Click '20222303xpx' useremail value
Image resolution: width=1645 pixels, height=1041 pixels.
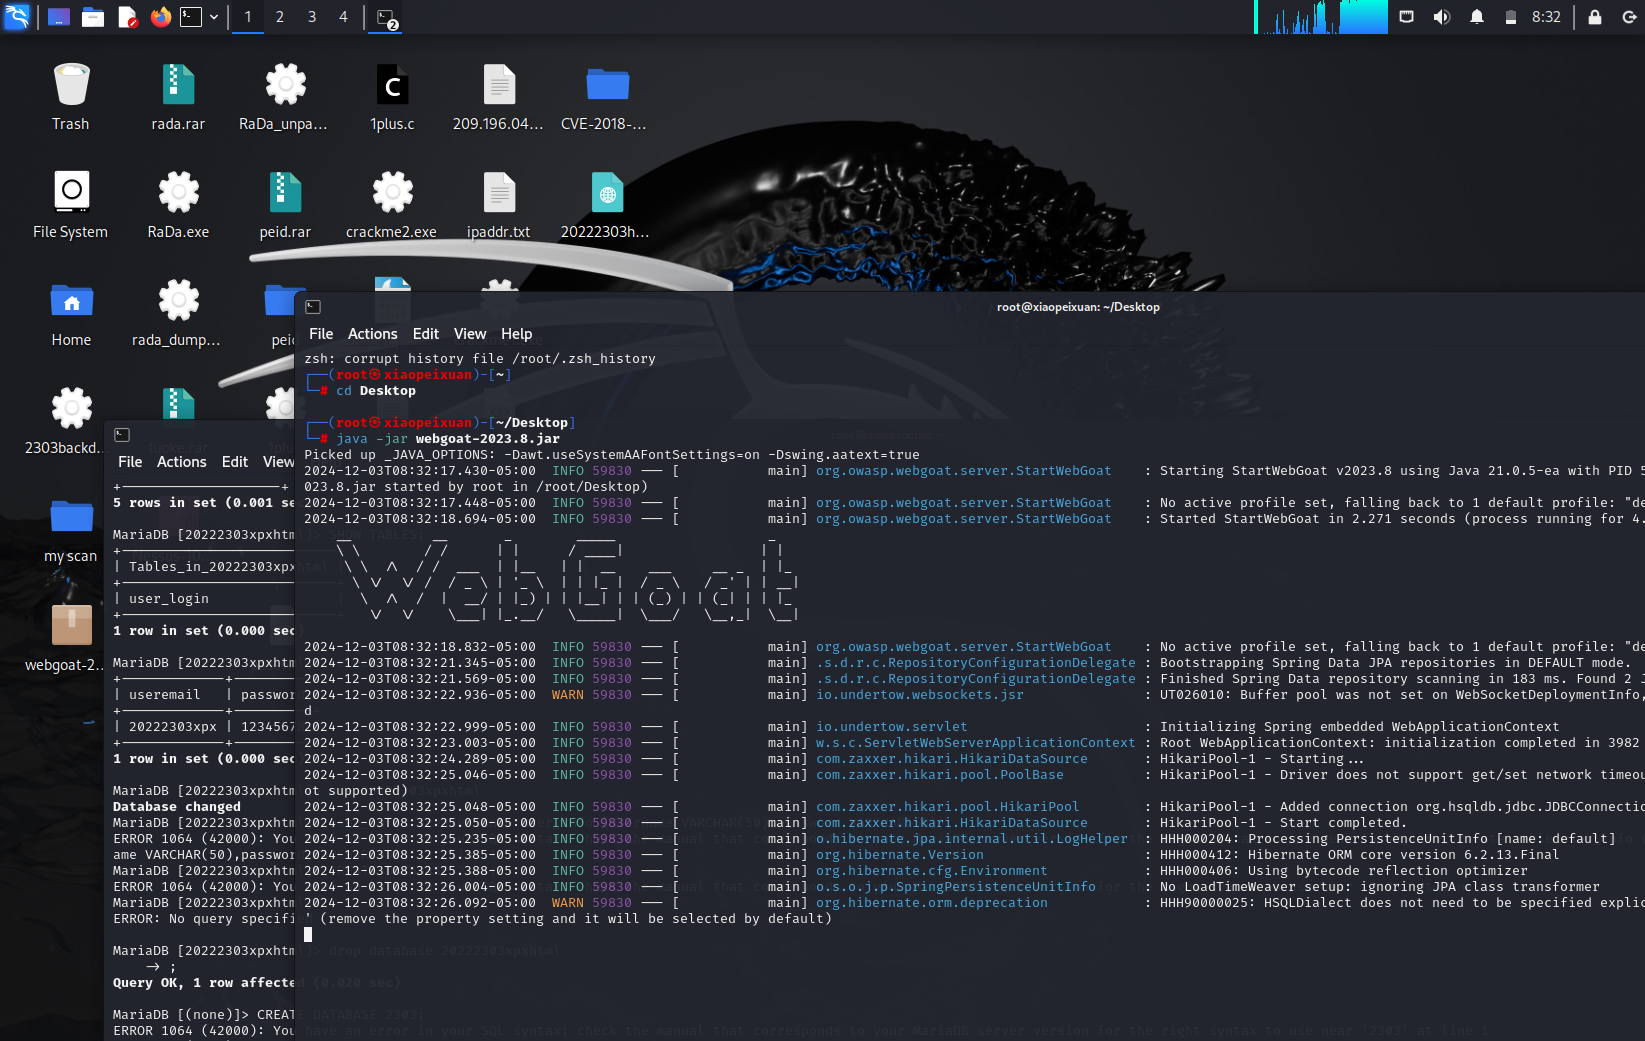[x=173, y=727]
